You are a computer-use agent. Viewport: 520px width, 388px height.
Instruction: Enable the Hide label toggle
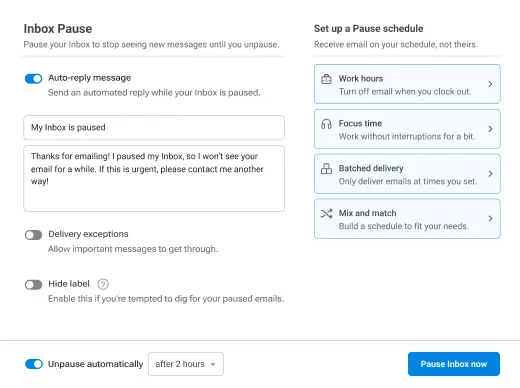(33, 285)
